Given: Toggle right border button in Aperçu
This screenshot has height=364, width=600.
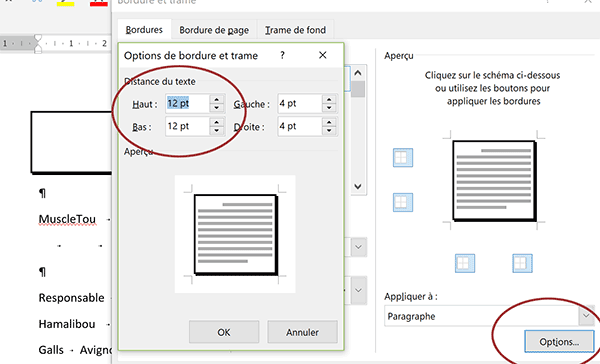Looking at the screenshot, I should click(x=522, y=263).
